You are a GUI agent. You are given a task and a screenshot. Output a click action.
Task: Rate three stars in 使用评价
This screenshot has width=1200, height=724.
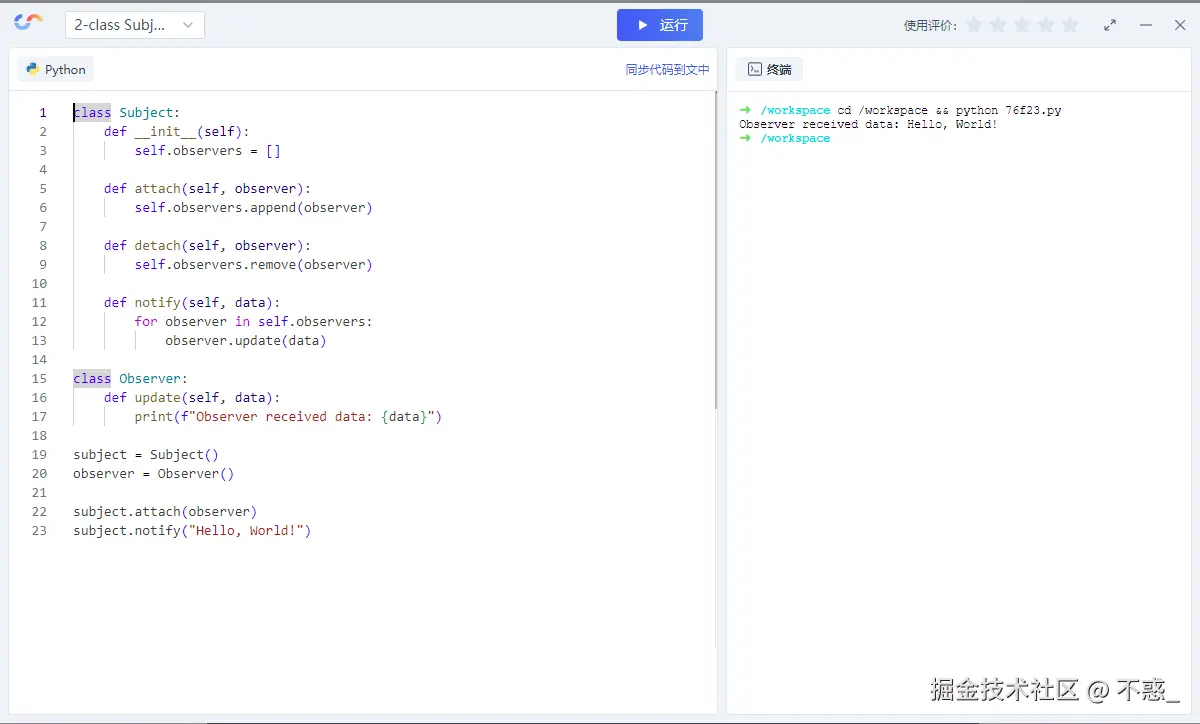(1022, 25)
